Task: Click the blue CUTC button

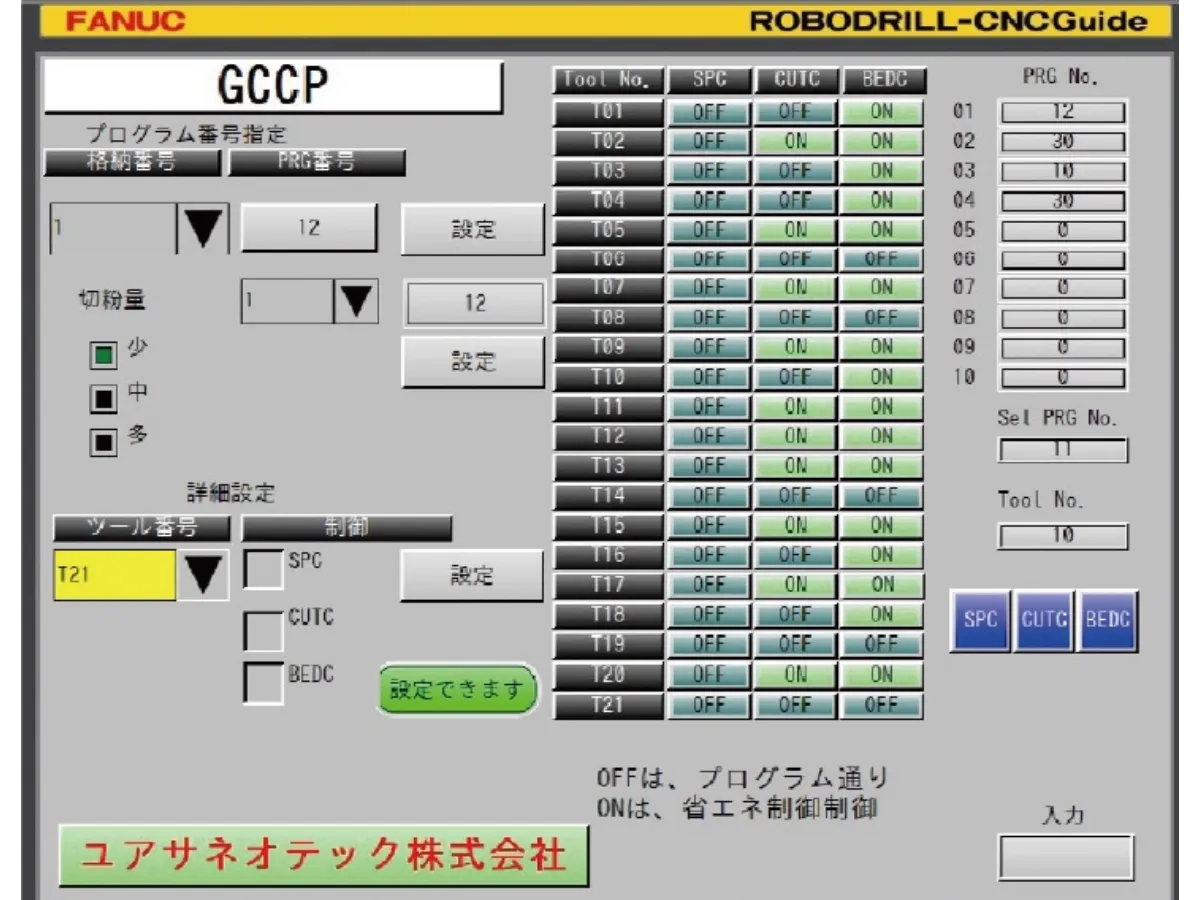Action: pyautogui.click(x=1045, y=620)
